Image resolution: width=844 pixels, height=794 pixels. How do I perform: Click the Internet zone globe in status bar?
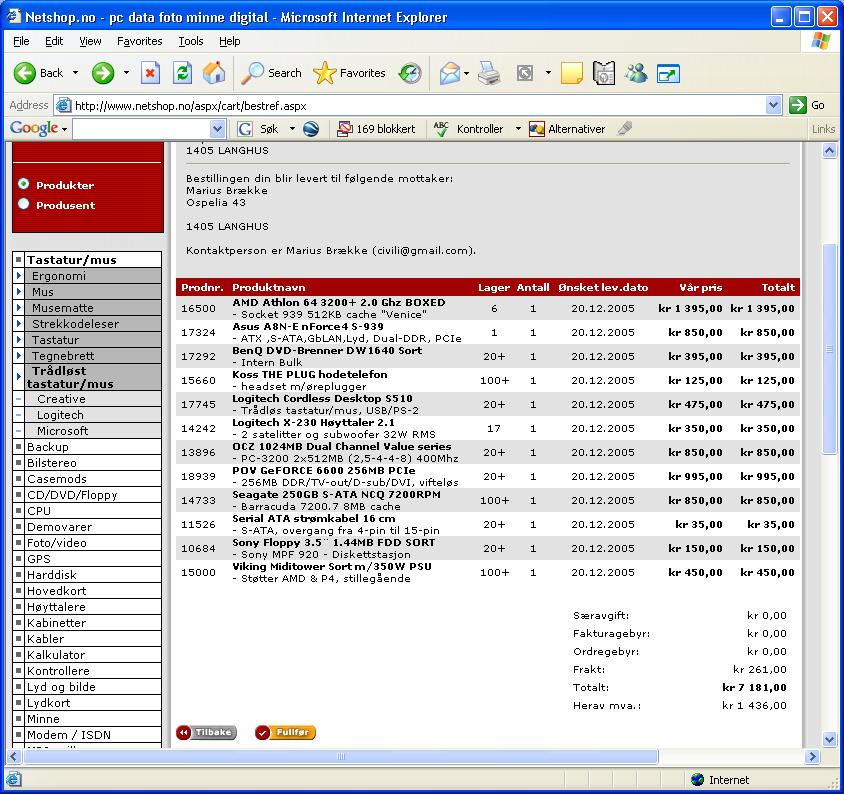pyautogui.click(x=698, y=779)
